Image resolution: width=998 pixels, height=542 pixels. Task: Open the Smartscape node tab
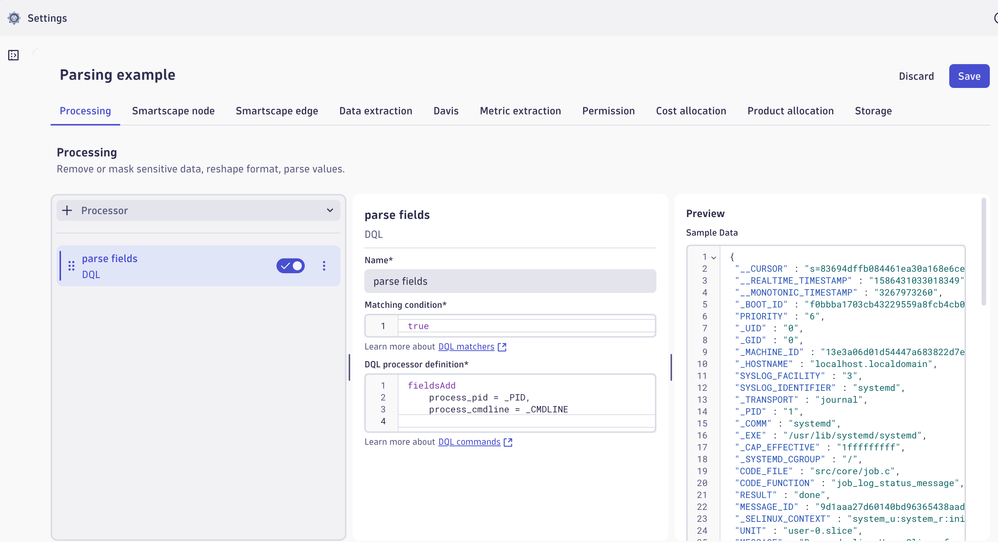(x=173, y=111)
